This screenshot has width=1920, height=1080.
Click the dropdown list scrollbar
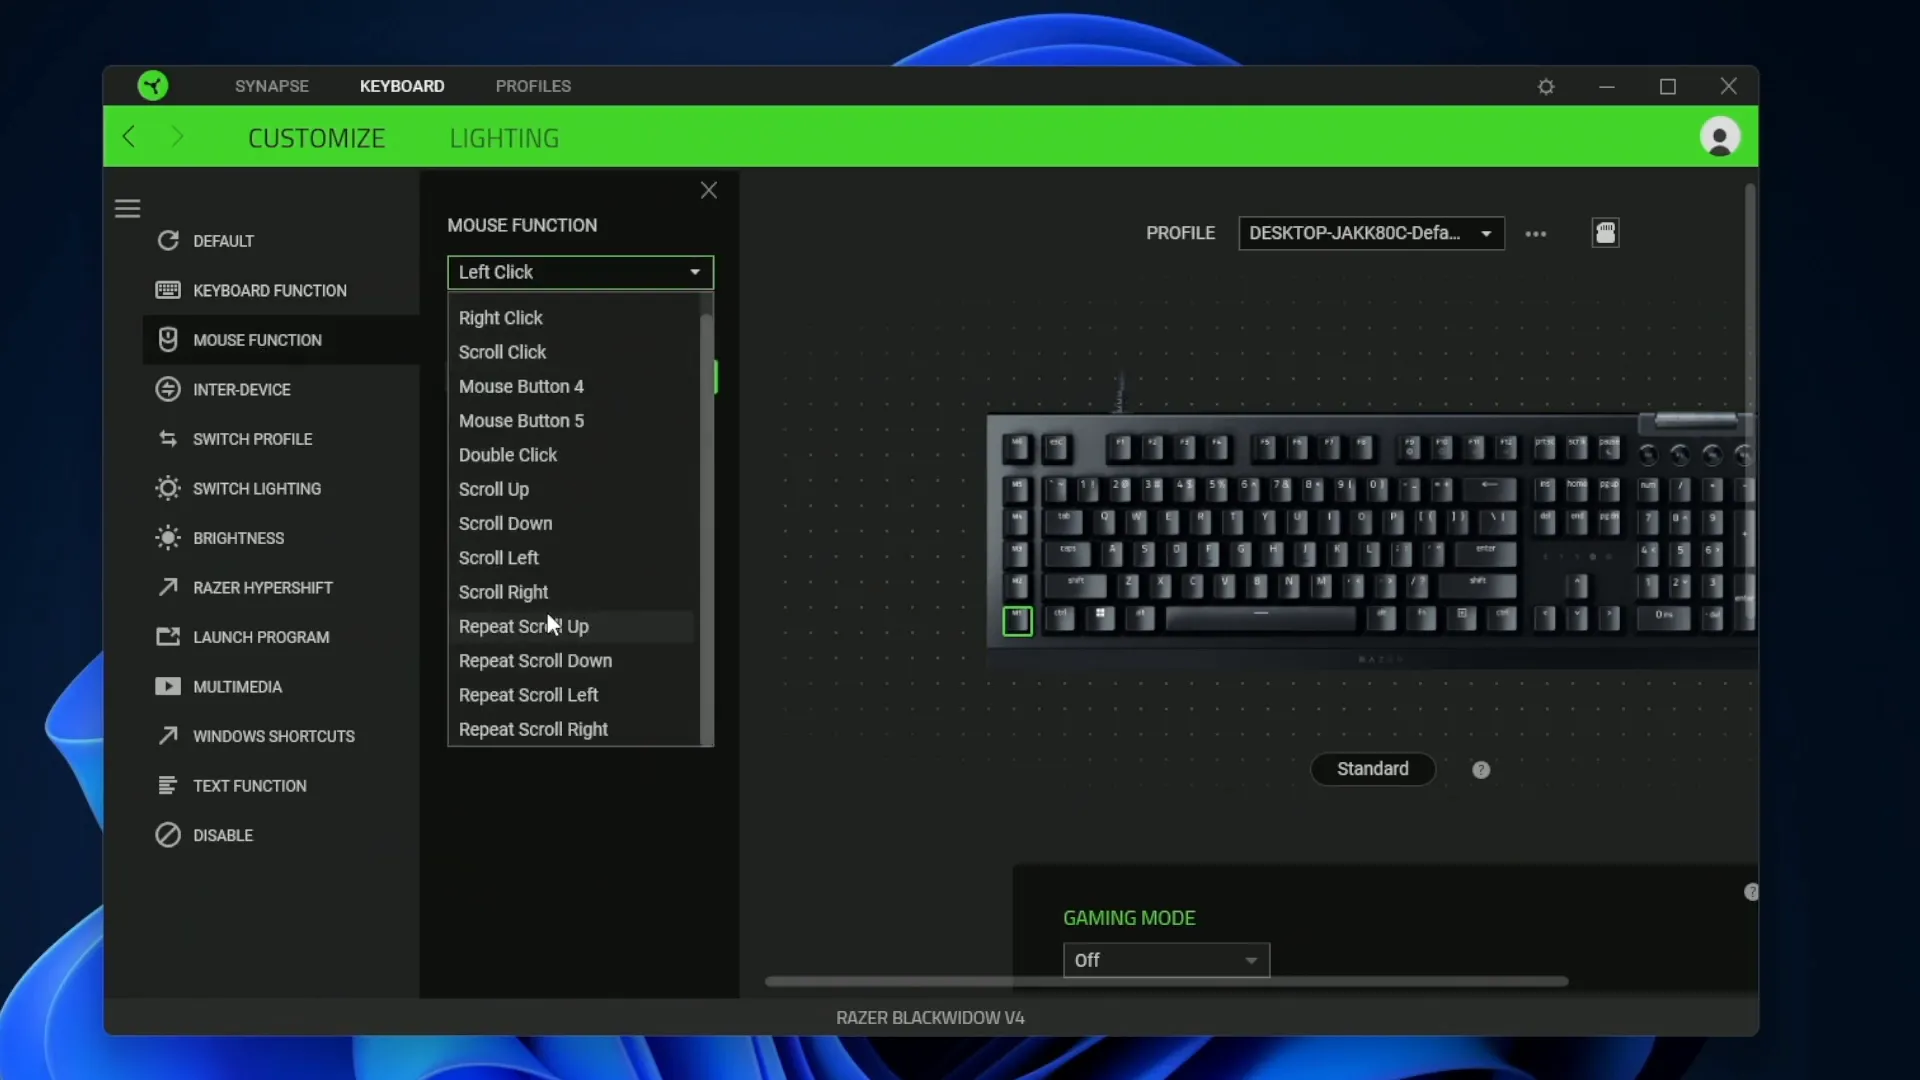pos(707,530)
